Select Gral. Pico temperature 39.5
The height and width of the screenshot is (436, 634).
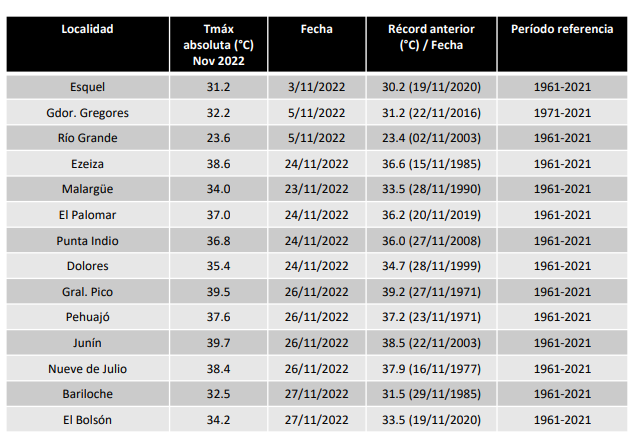(x=218, y=292)
